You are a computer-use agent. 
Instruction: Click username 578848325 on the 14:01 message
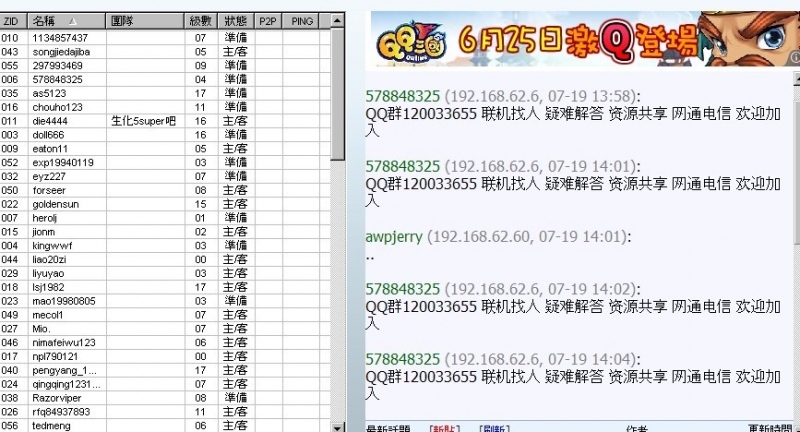point(403,166)
